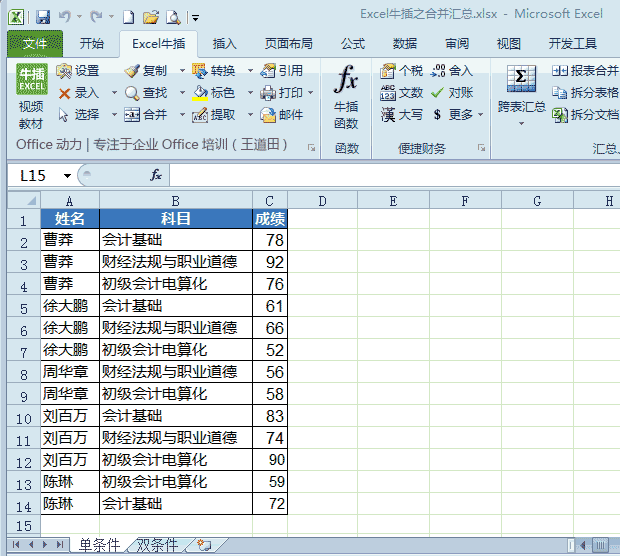Switch to the 开发工具 ribbon tab

573,43
